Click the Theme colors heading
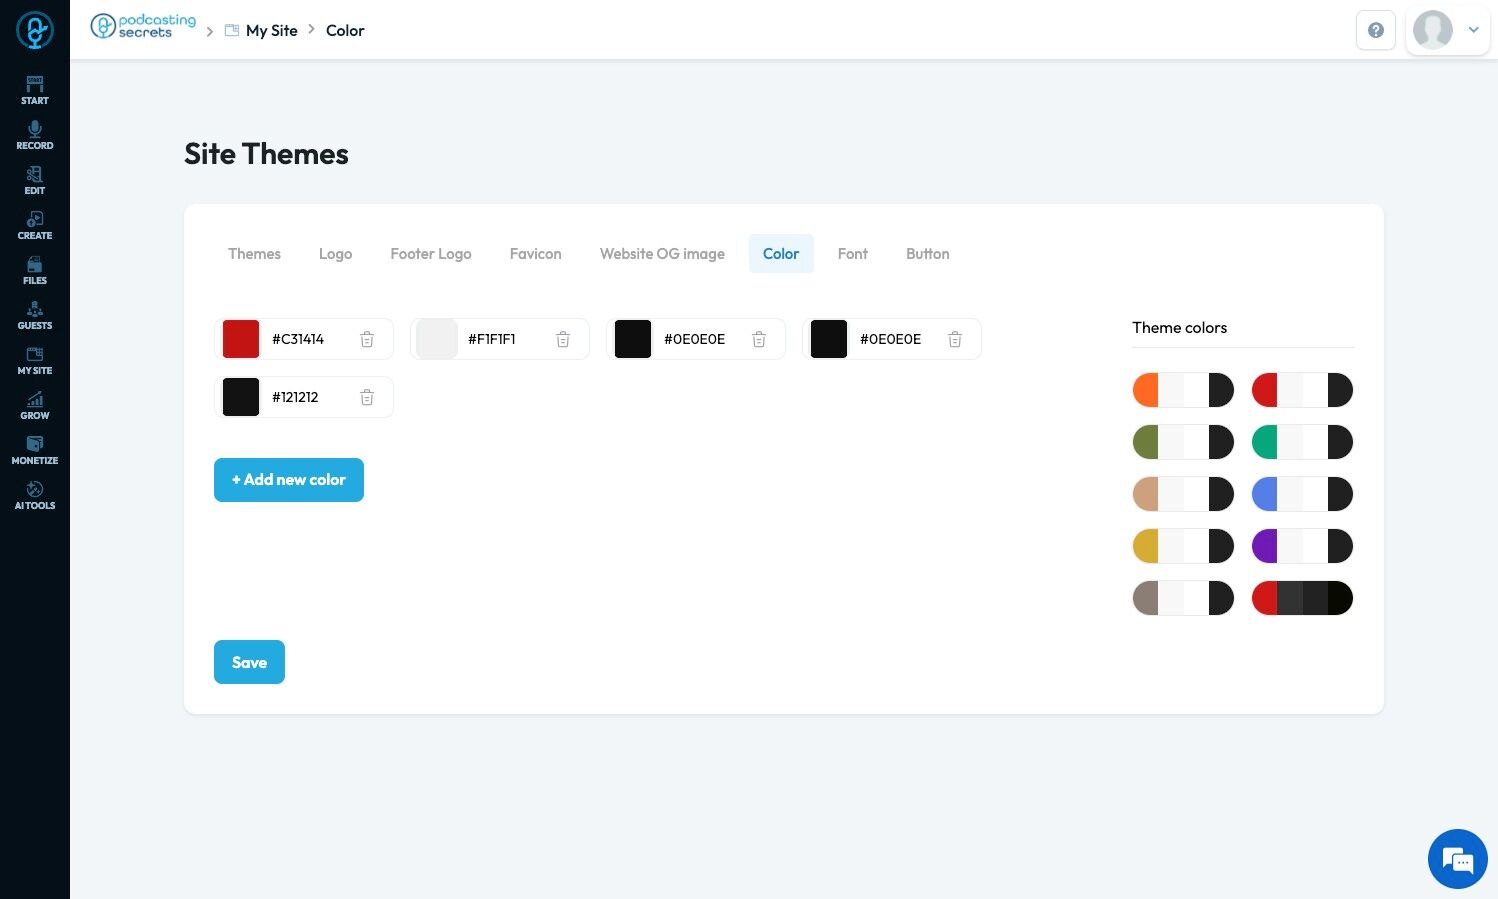 click(x=1179, y=327)
